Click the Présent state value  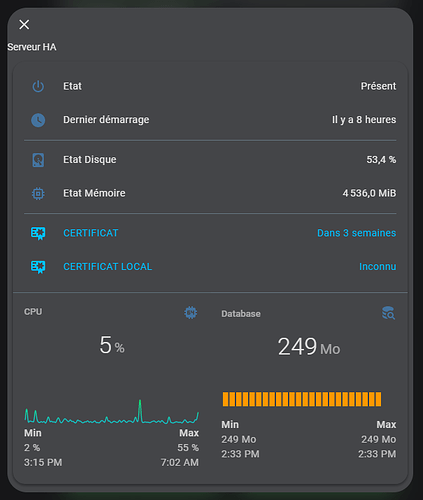coord(378,86)
